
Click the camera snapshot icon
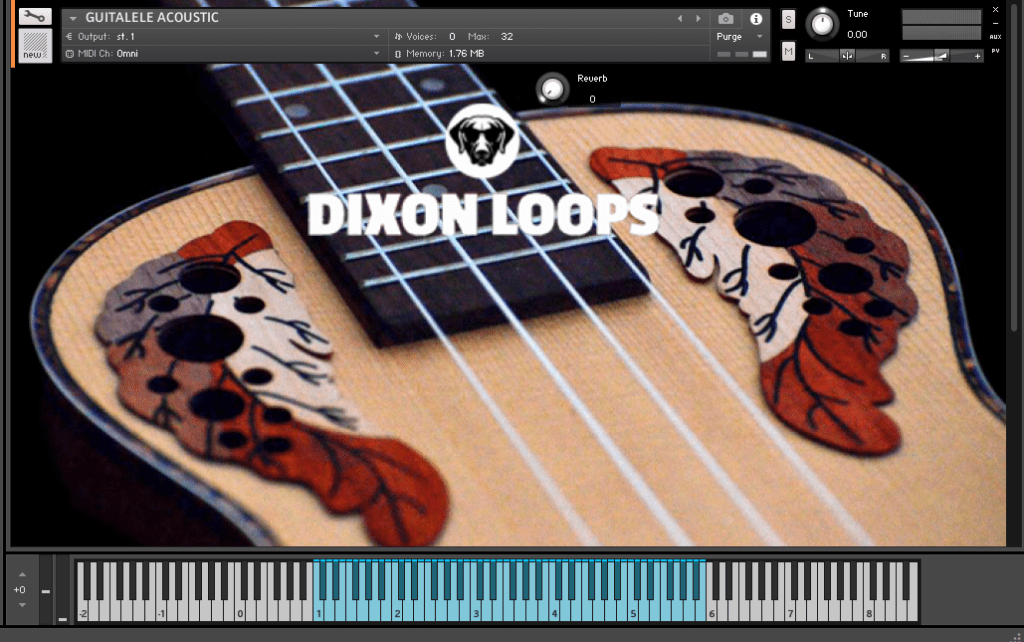(x=726, y=18)
